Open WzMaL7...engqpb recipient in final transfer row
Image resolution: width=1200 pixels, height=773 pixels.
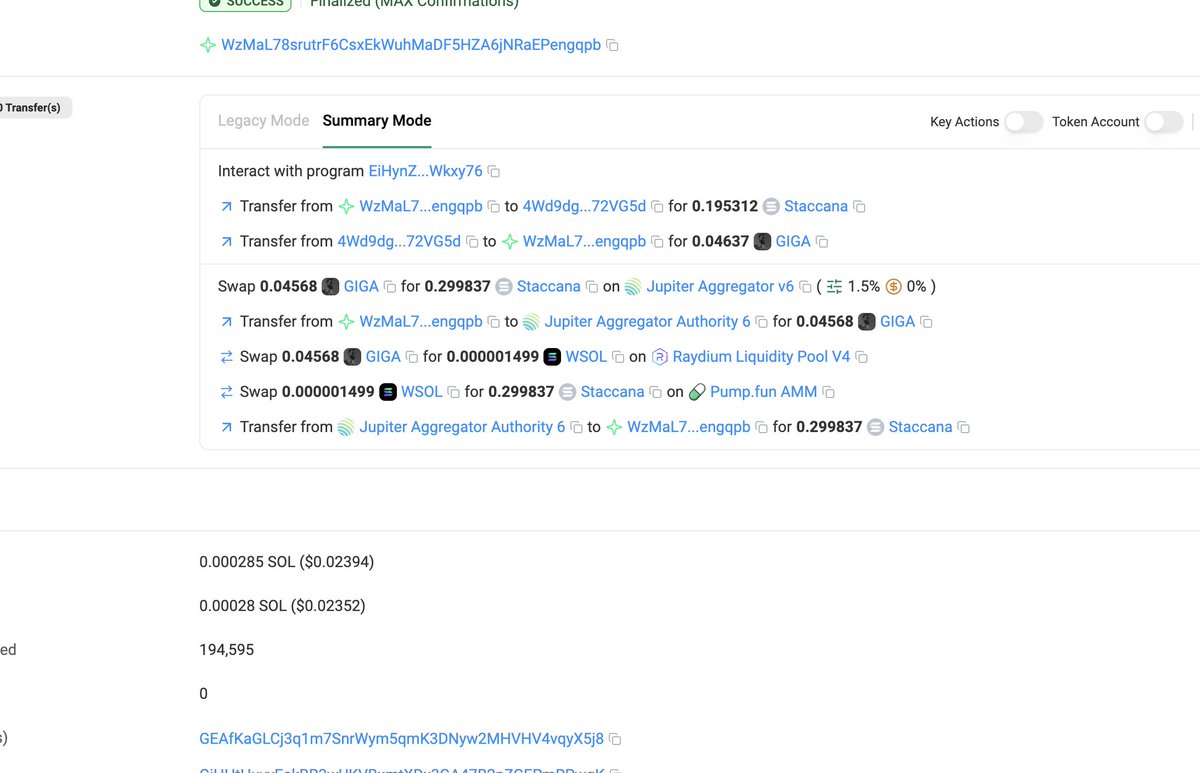pos(689,426)
